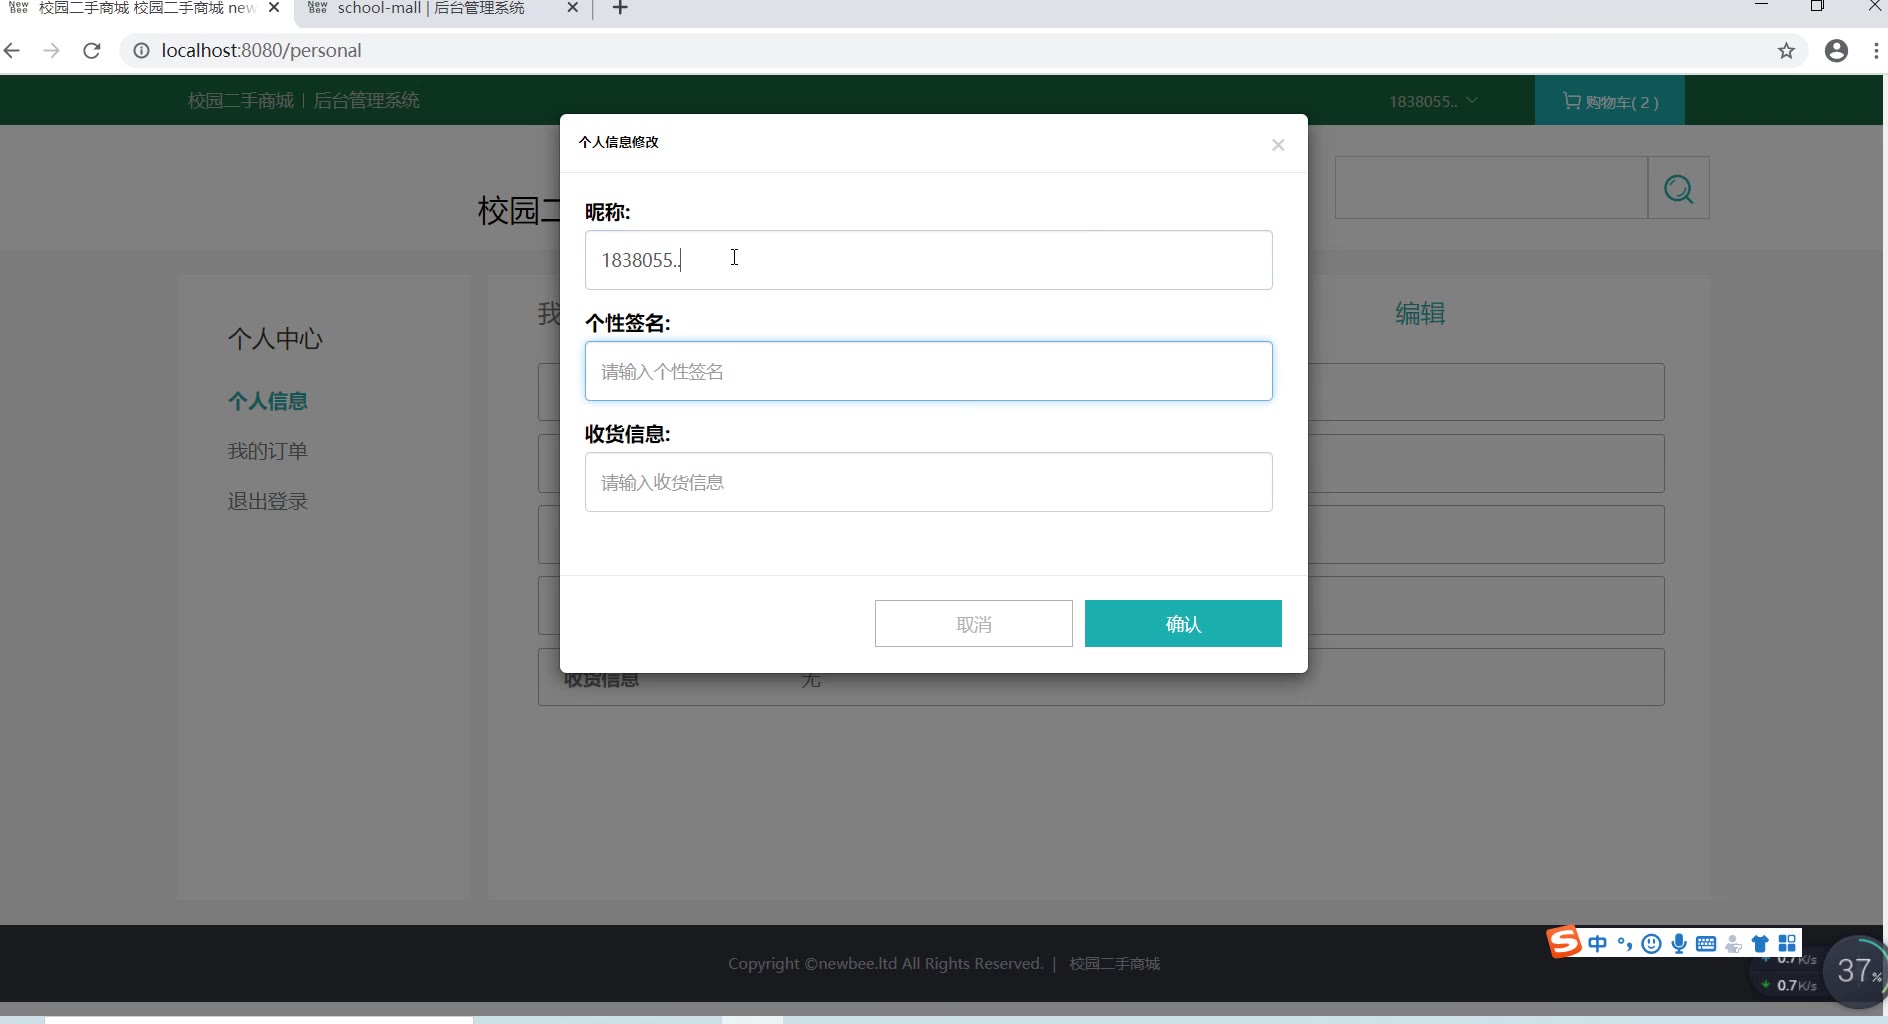Open Sogou emoji smiley panel
This screenshot has width=1888, height=1024.
point(1651,944)
